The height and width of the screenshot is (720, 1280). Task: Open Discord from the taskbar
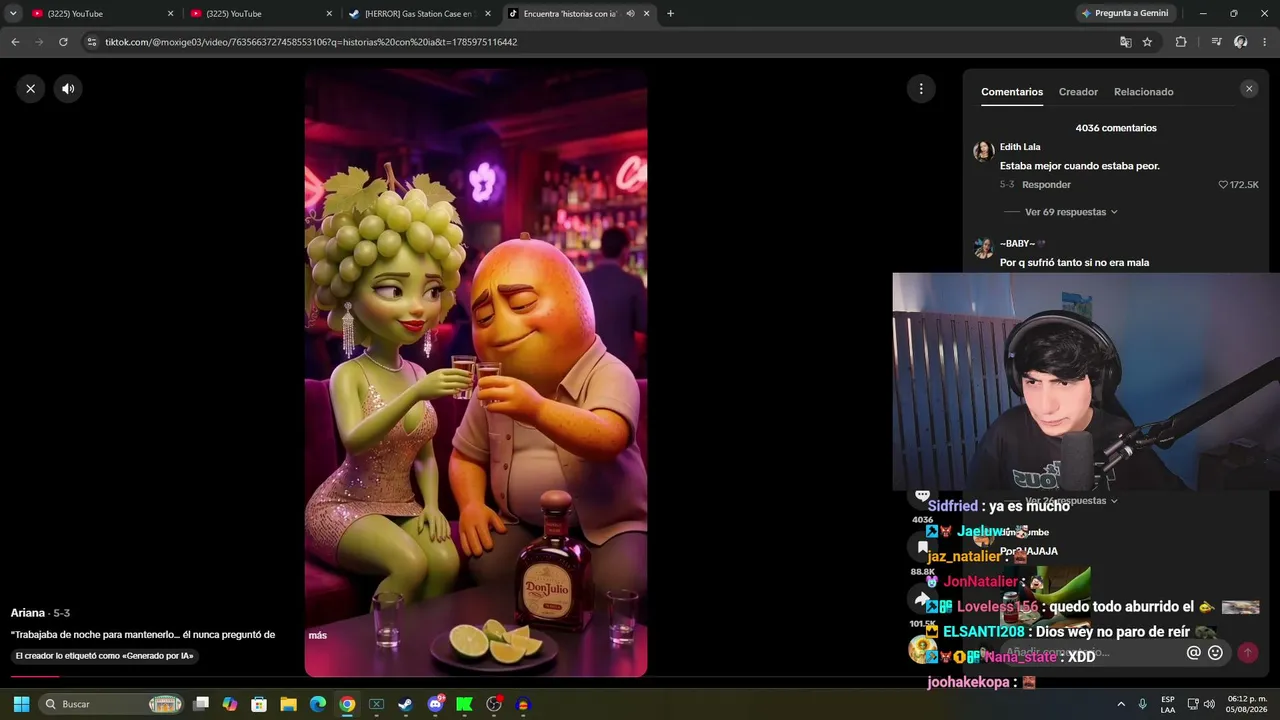[435, 704]
